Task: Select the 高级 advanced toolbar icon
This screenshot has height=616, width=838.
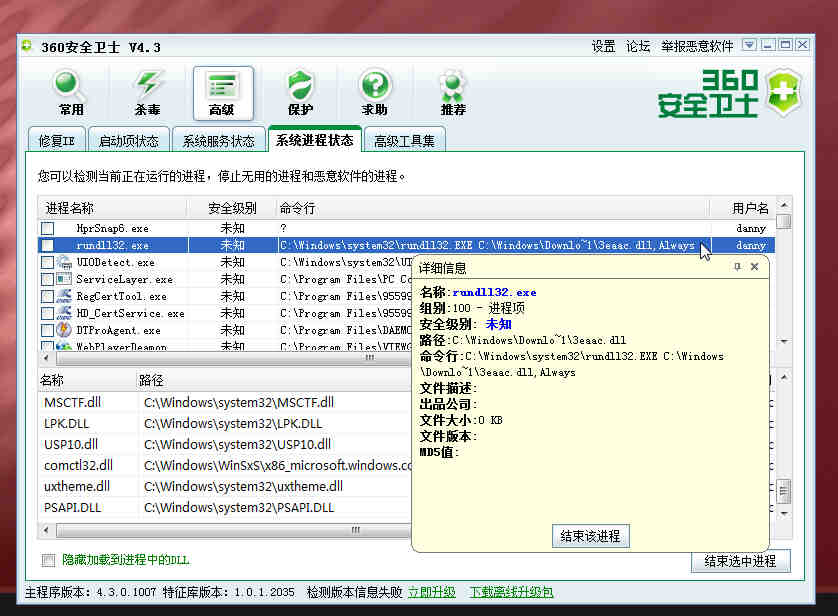Action: point(223,93)
